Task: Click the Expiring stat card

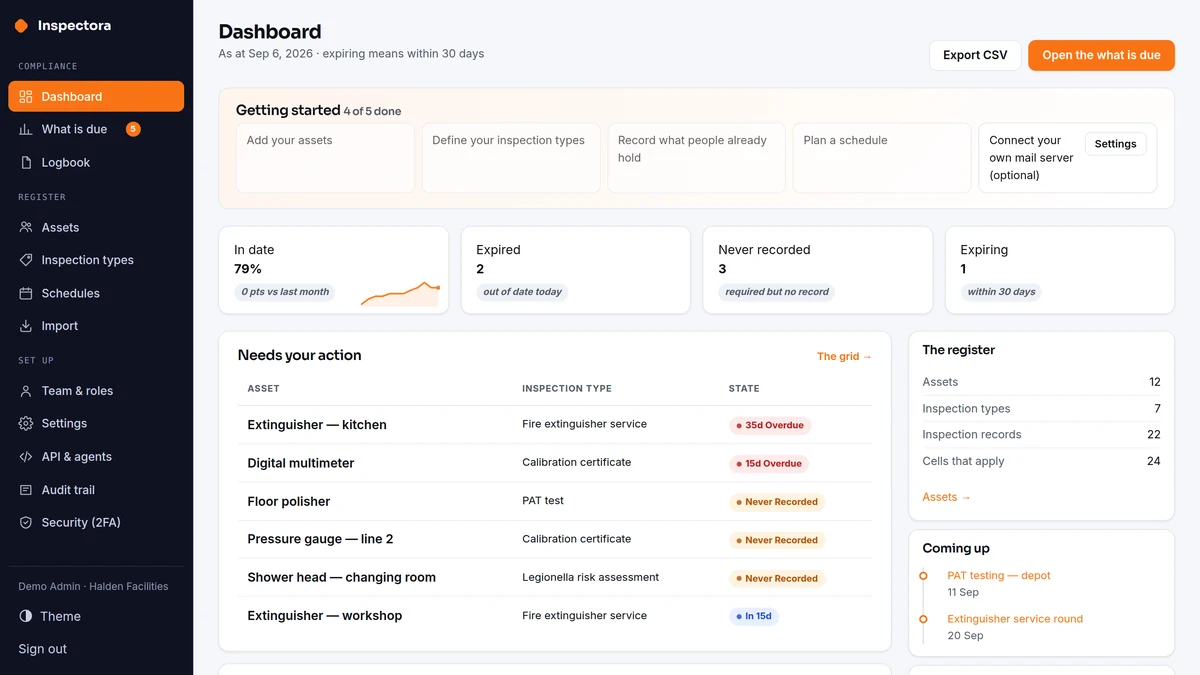Action: coord(1059,270)
